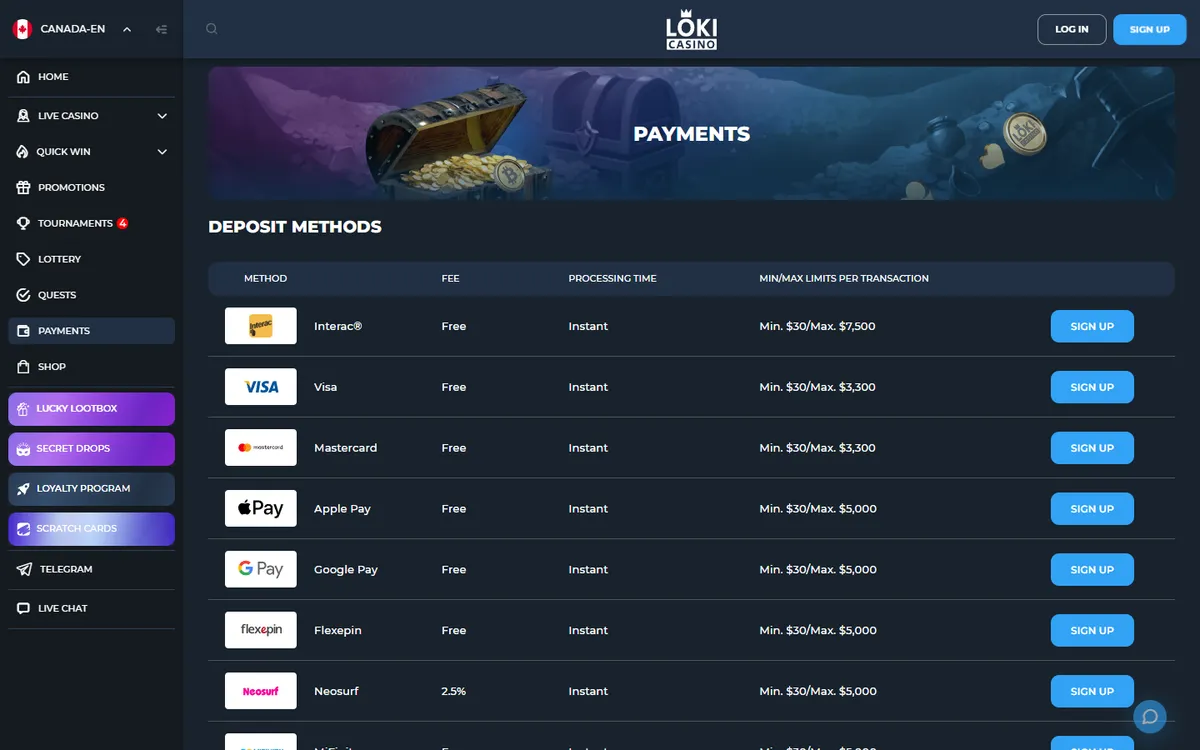Click SIGN UP in the Flexepin row
The height and width of the screenshot is (750, 1200).
click(1092, 630)
